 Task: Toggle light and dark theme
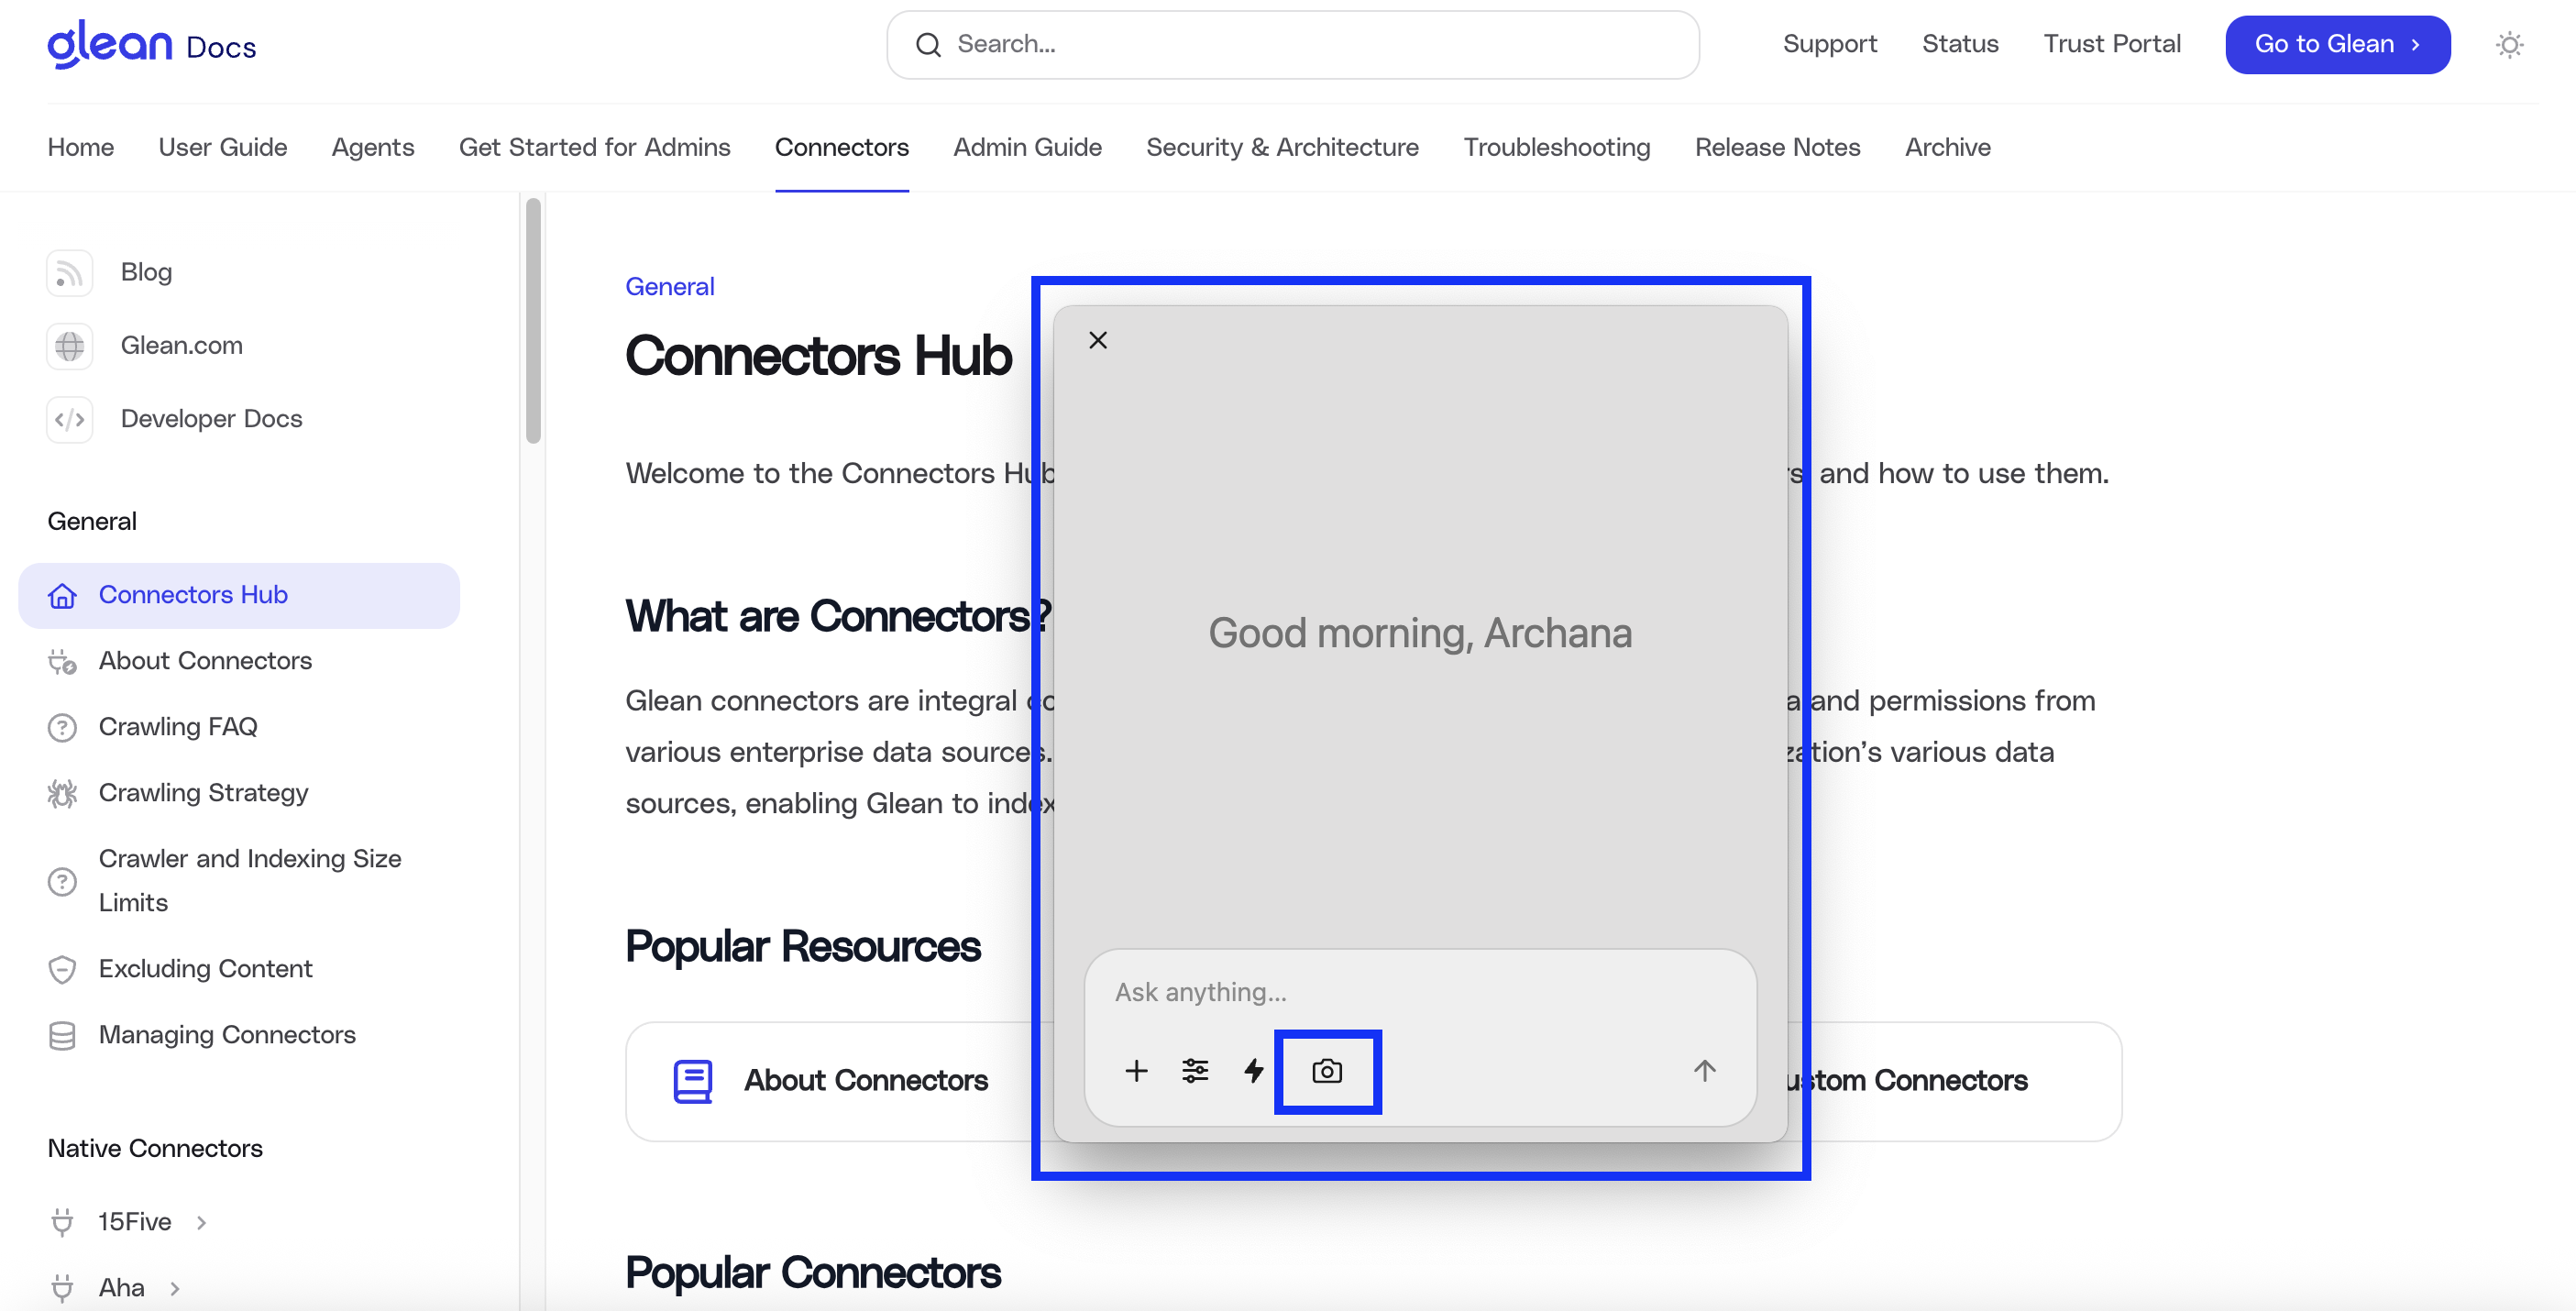click(2509, 44)
